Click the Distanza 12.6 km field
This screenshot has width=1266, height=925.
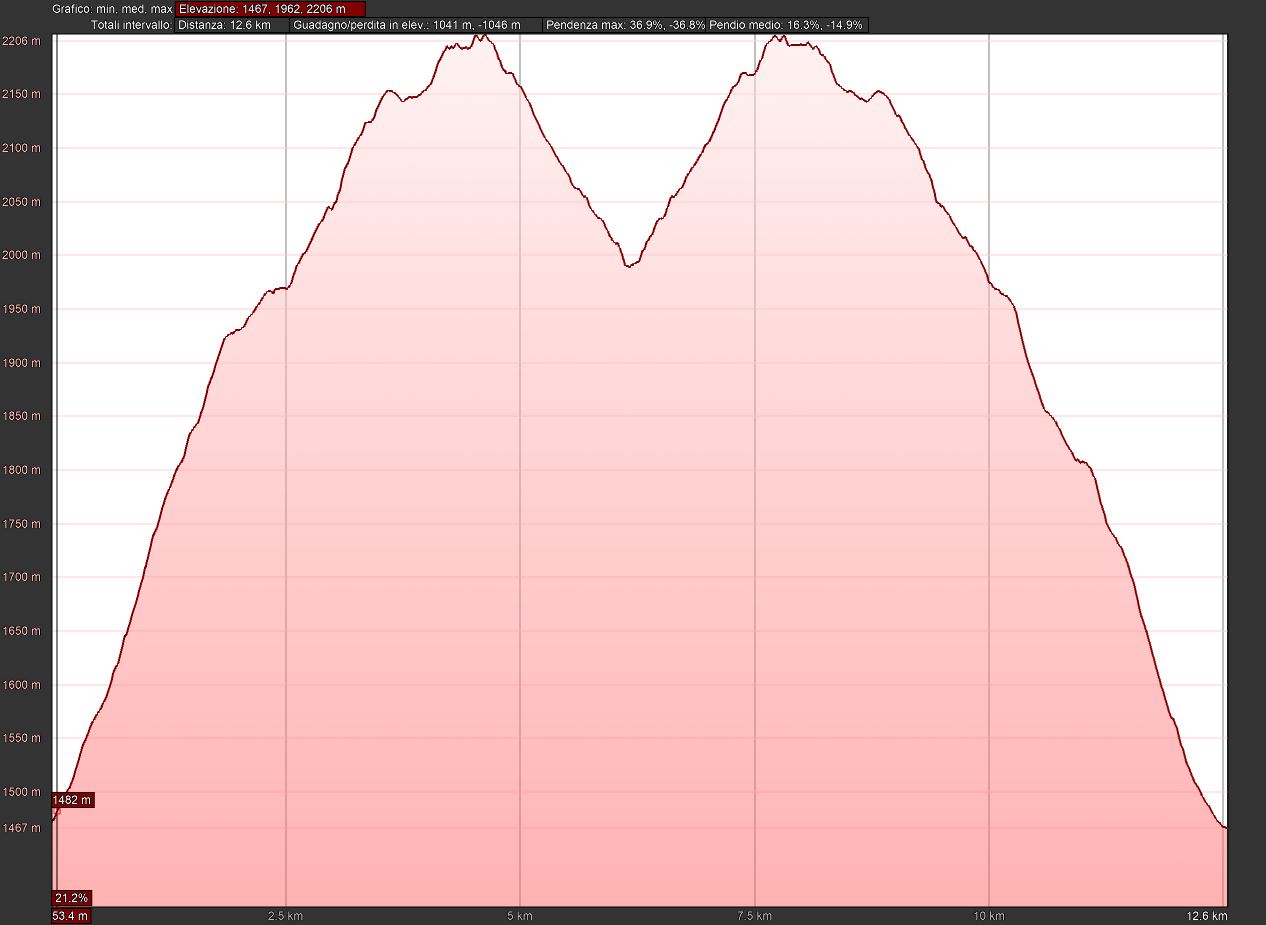pyautogui.click(x=231, y=25)
